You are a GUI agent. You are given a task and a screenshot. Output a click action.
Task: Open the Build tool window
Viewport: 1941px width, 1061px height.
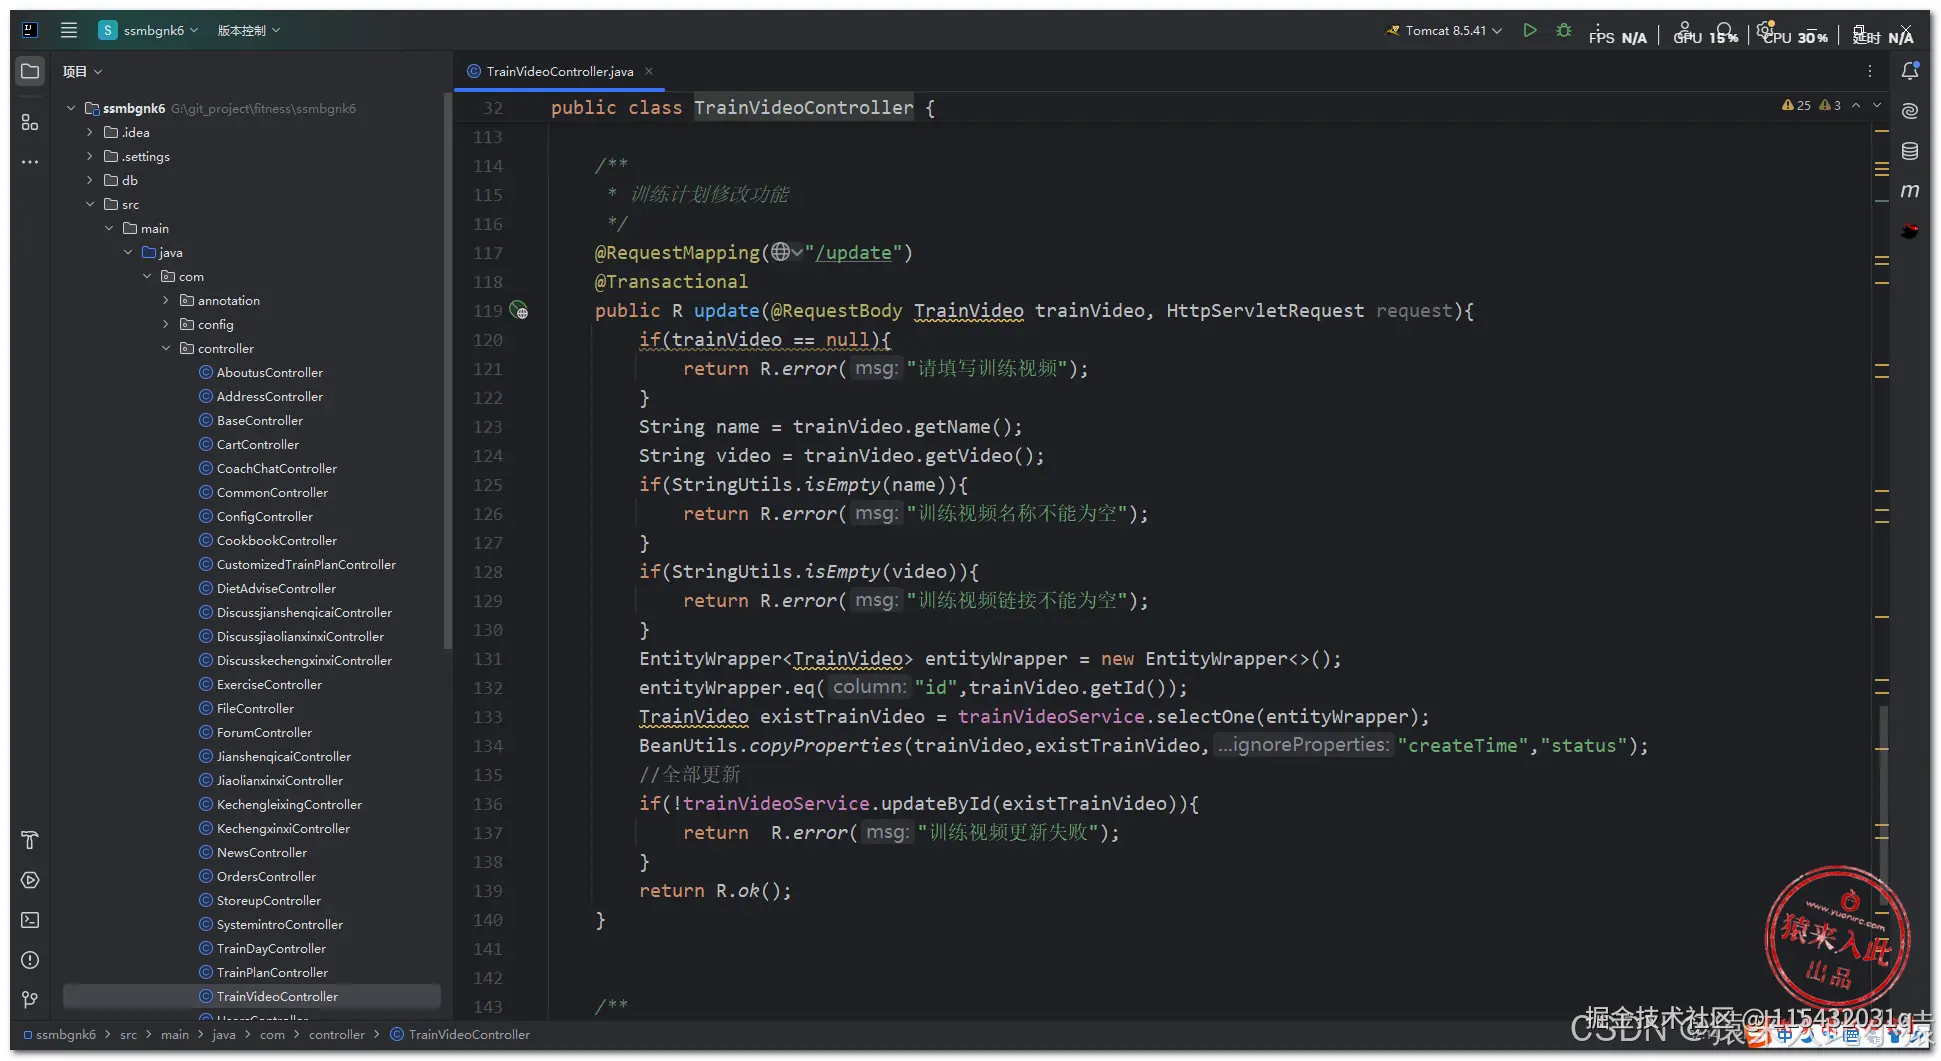click(30, 840)
